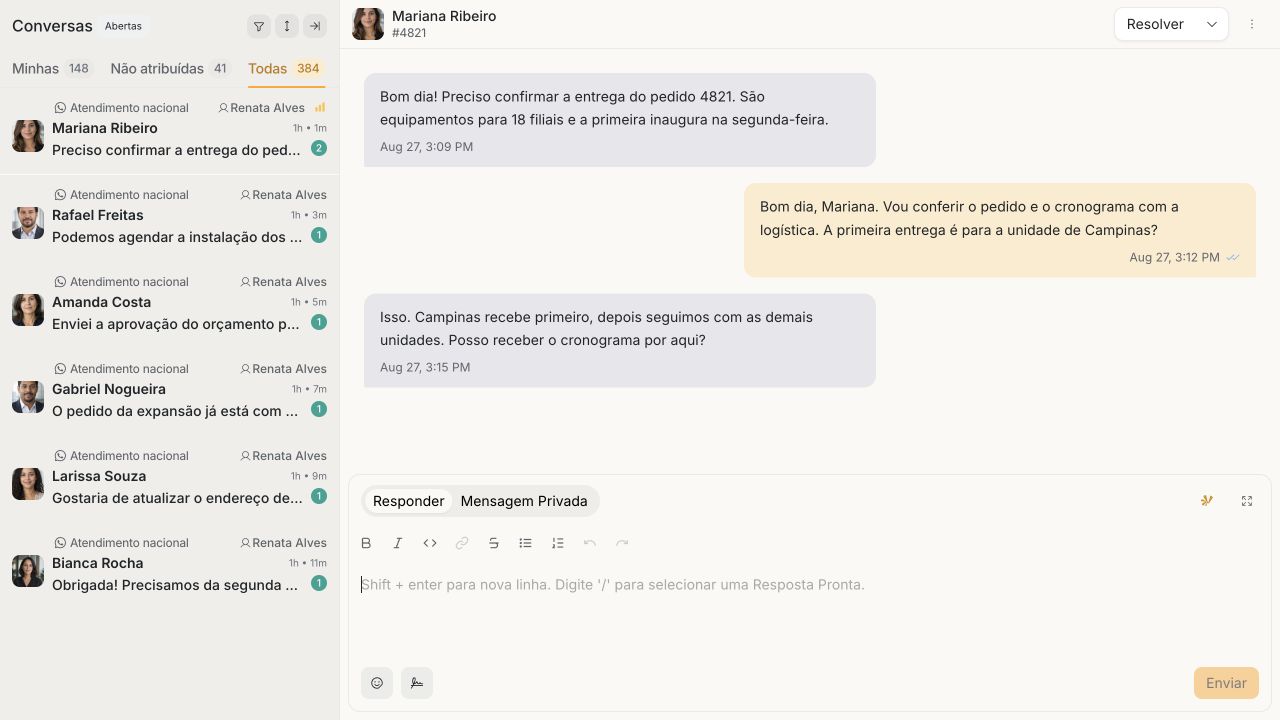Click the priority bars icon on Mariana's conversation
The width and height of the screenshot is (1280, 720).
click(x=320, y=107)
